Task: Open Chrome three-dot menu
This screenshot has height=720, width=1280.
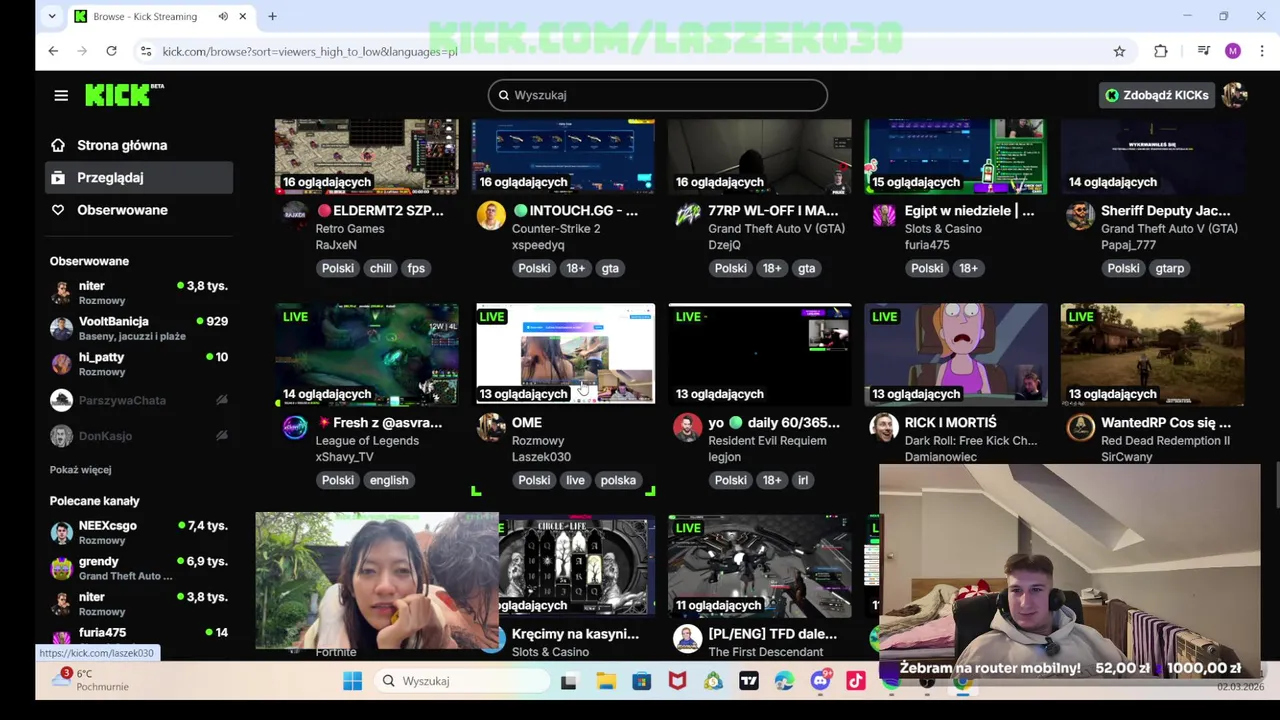Action: 1262,51
